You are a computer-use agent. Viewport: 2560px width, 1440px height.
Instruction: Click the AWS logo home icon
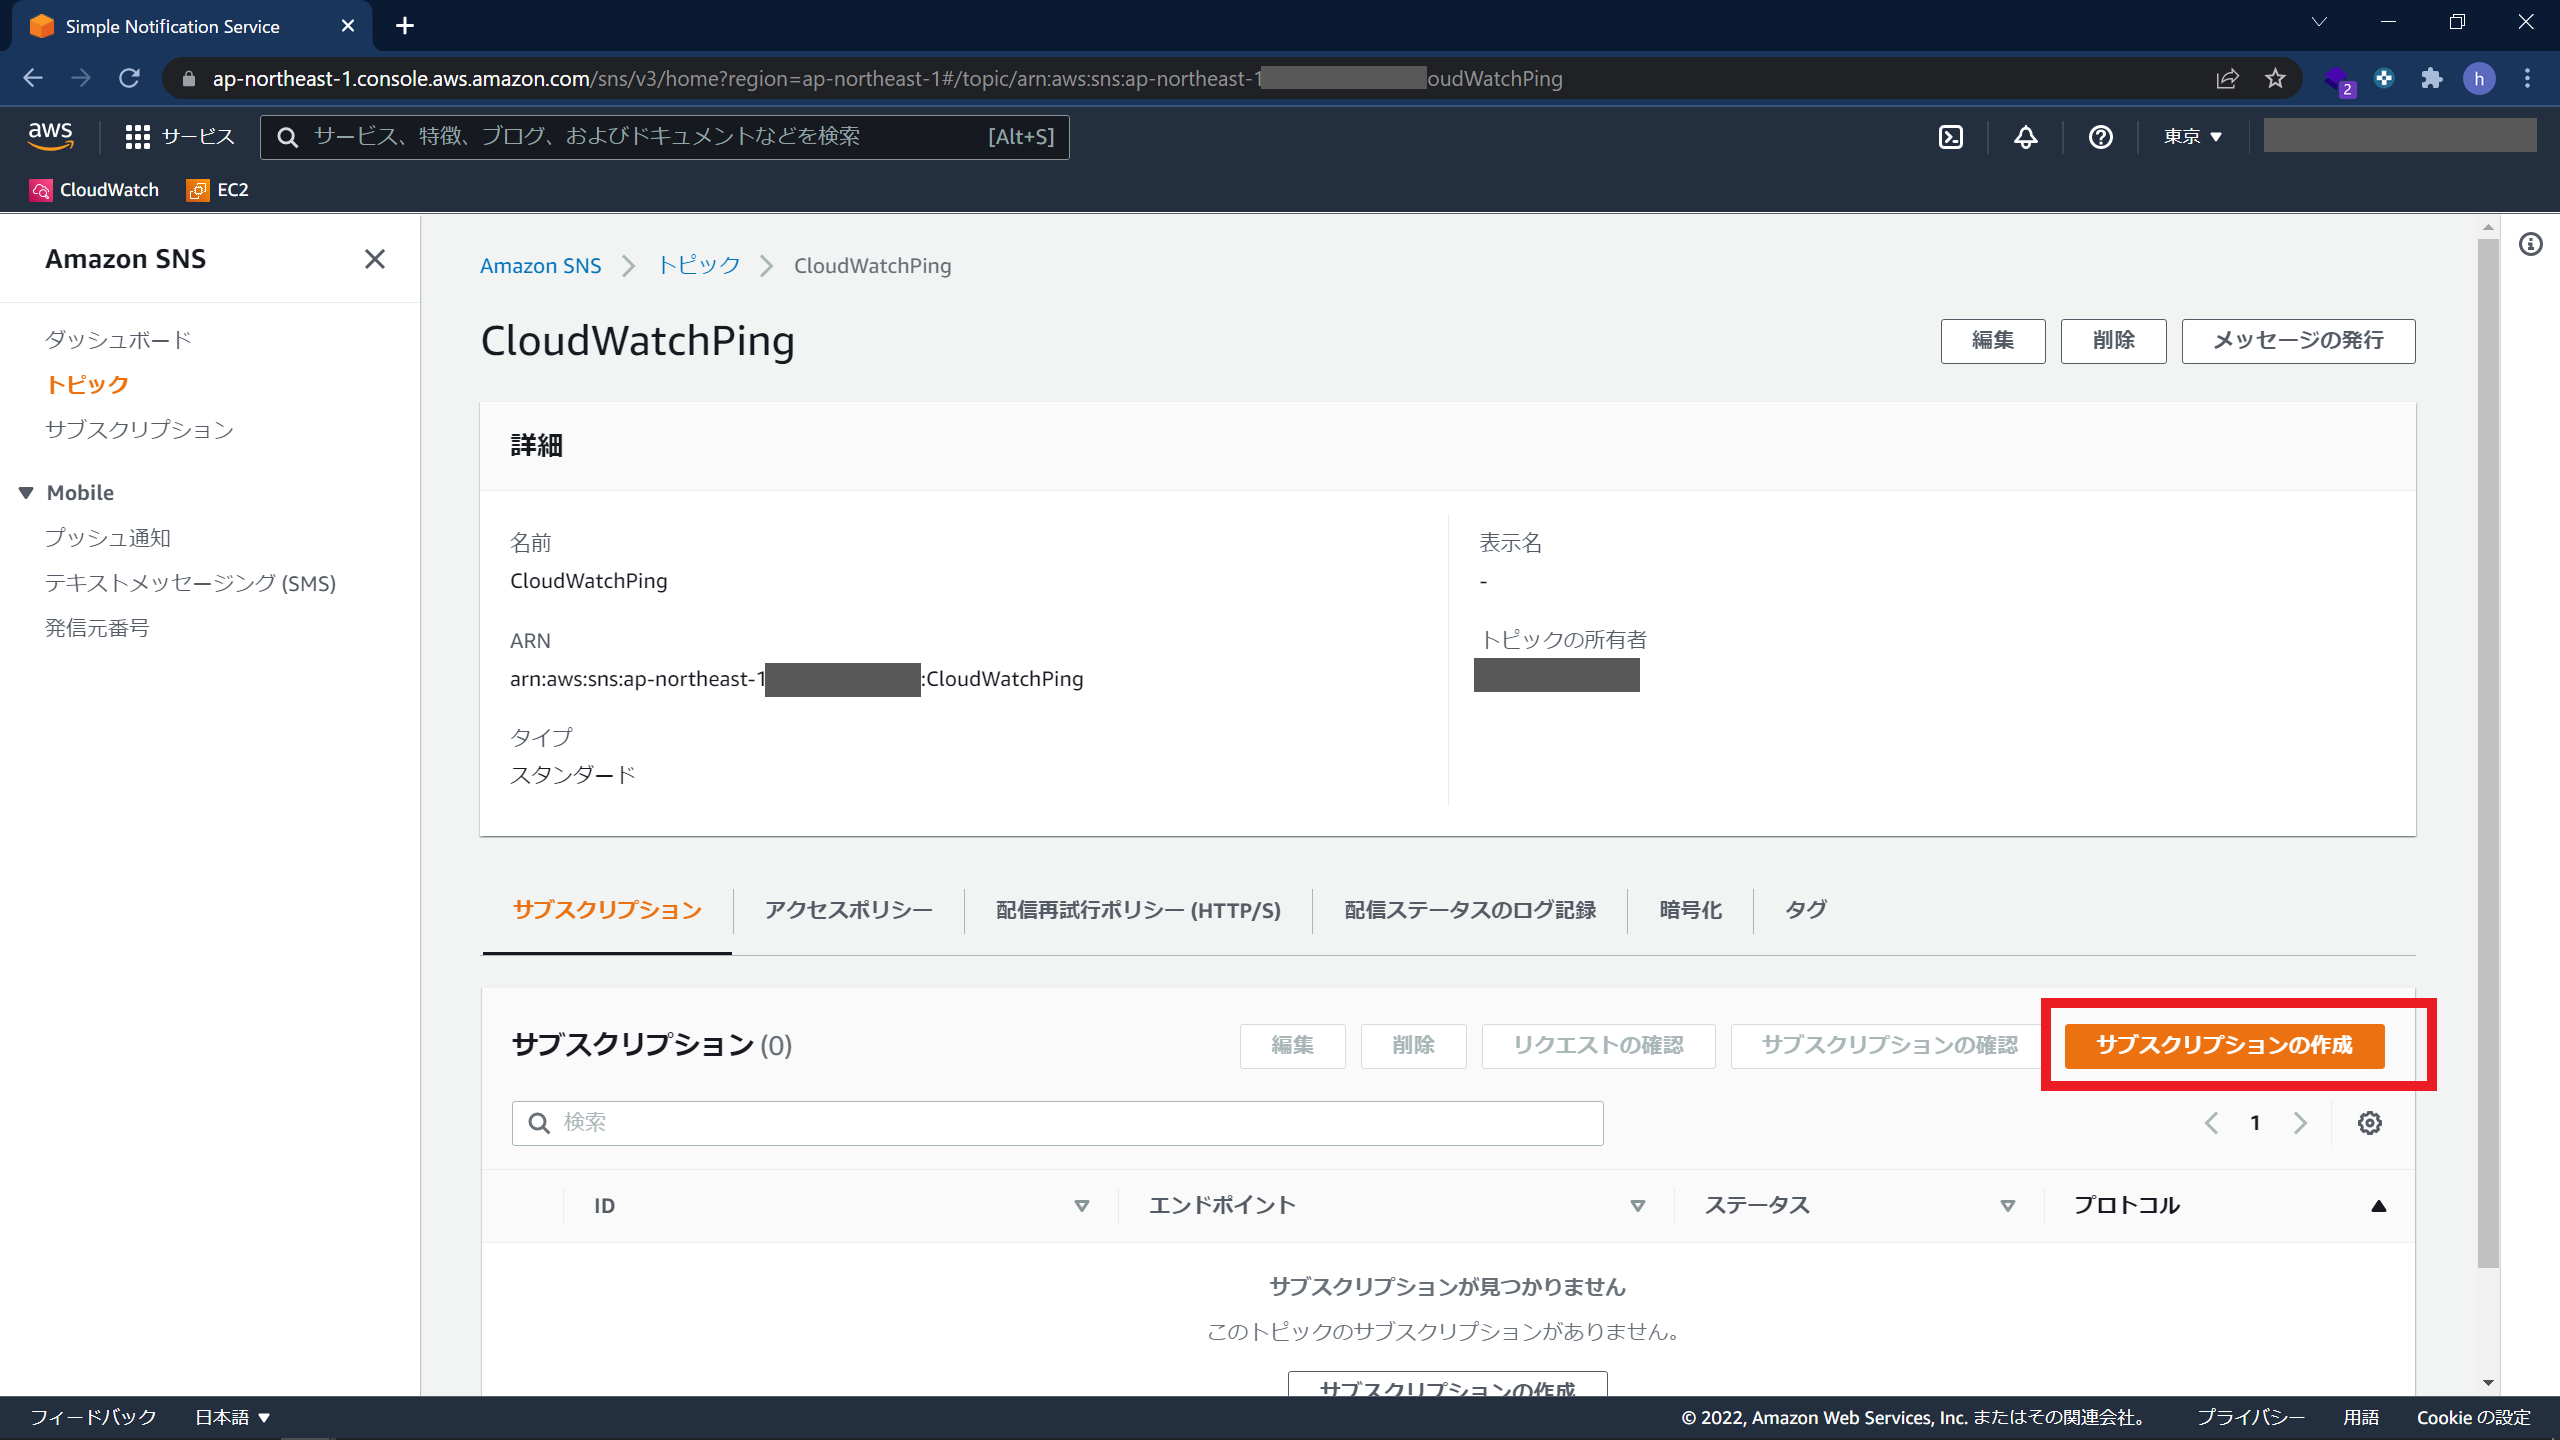(x=50, y=136)
